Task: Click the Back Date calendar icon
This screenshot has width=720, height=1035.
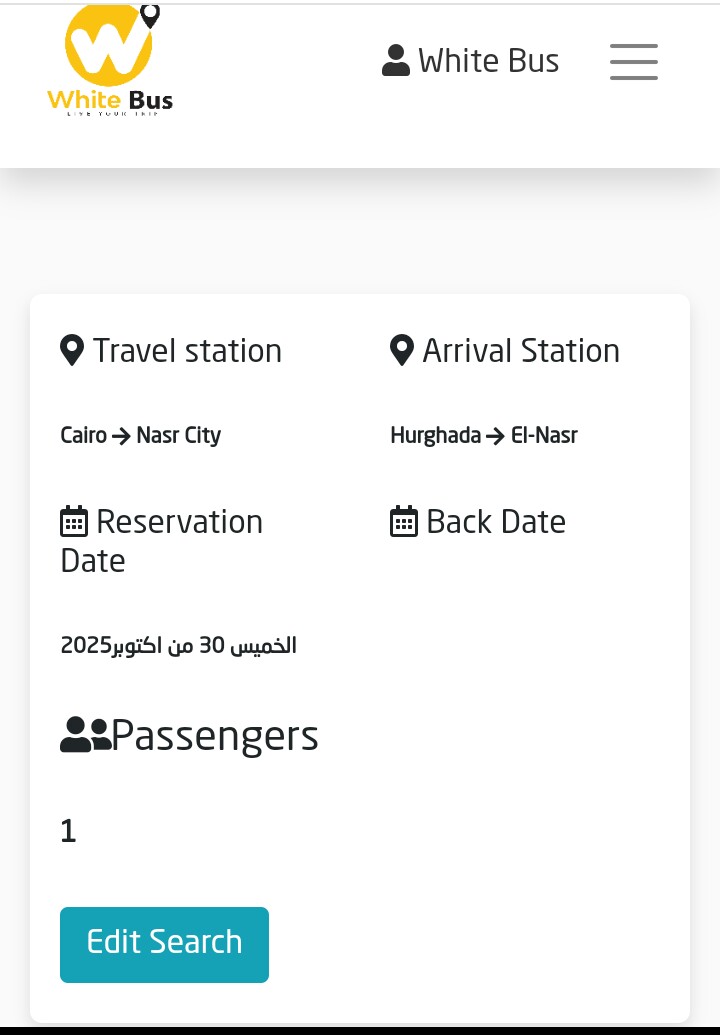Action: click(x=403, y=522)
